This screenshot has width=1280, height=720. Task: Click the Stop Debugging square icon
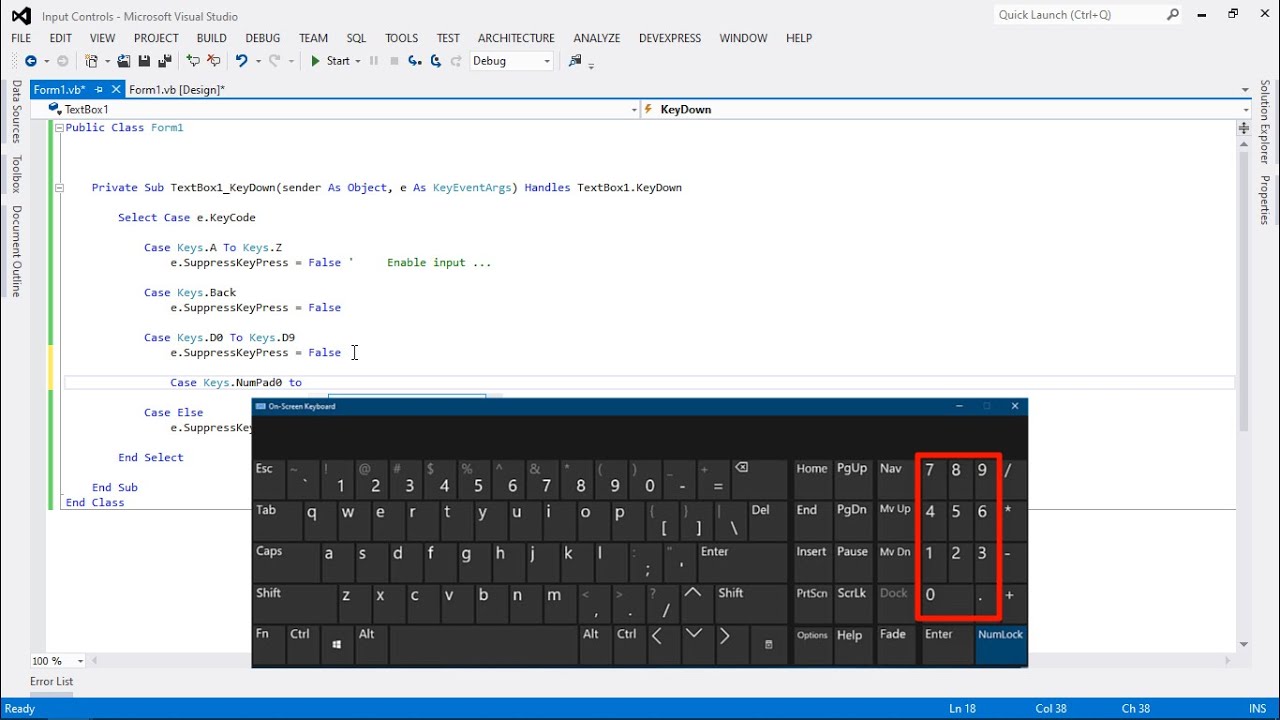point(394,61)
